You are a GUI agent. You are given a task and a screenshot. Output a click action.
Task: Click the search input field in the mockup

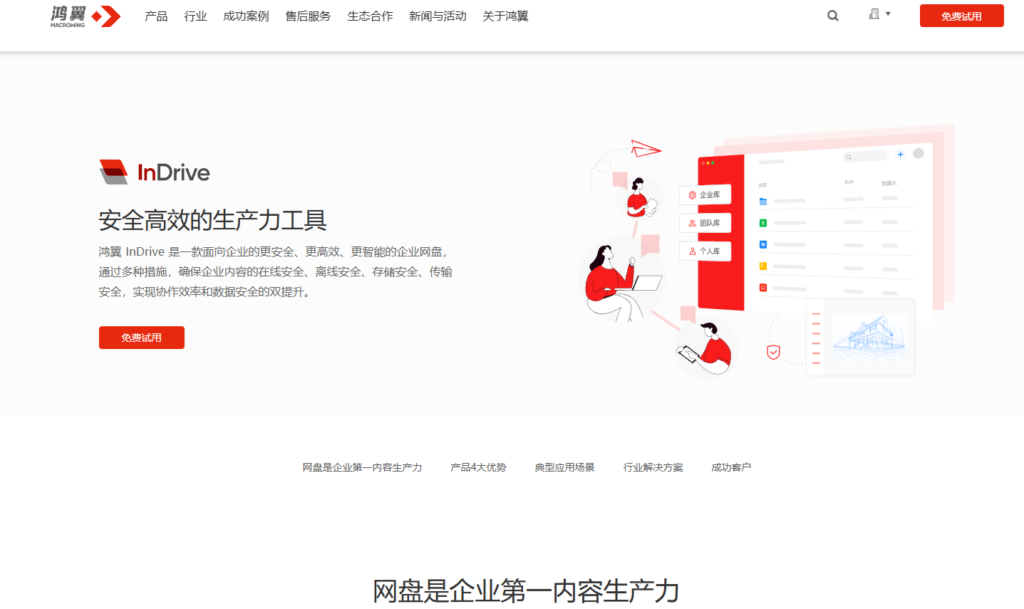click(865, 157)
